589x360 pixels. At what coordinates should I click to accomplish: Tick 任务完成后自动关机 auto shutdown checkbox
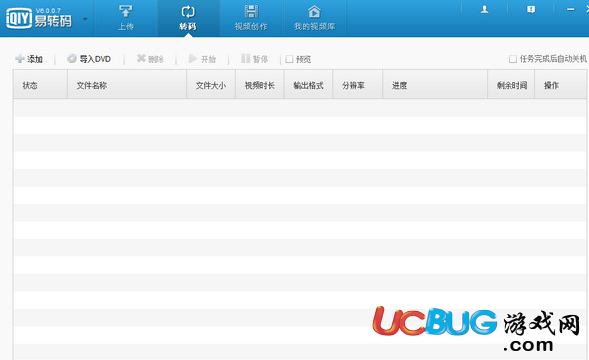pos(513,59)
